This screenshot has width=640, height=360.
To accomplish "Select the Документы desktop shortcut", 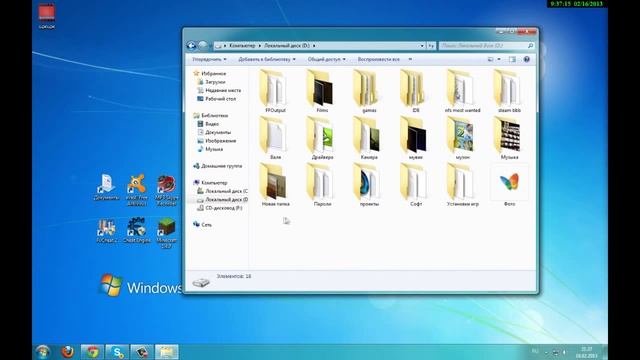I will (x=107, y=188).
